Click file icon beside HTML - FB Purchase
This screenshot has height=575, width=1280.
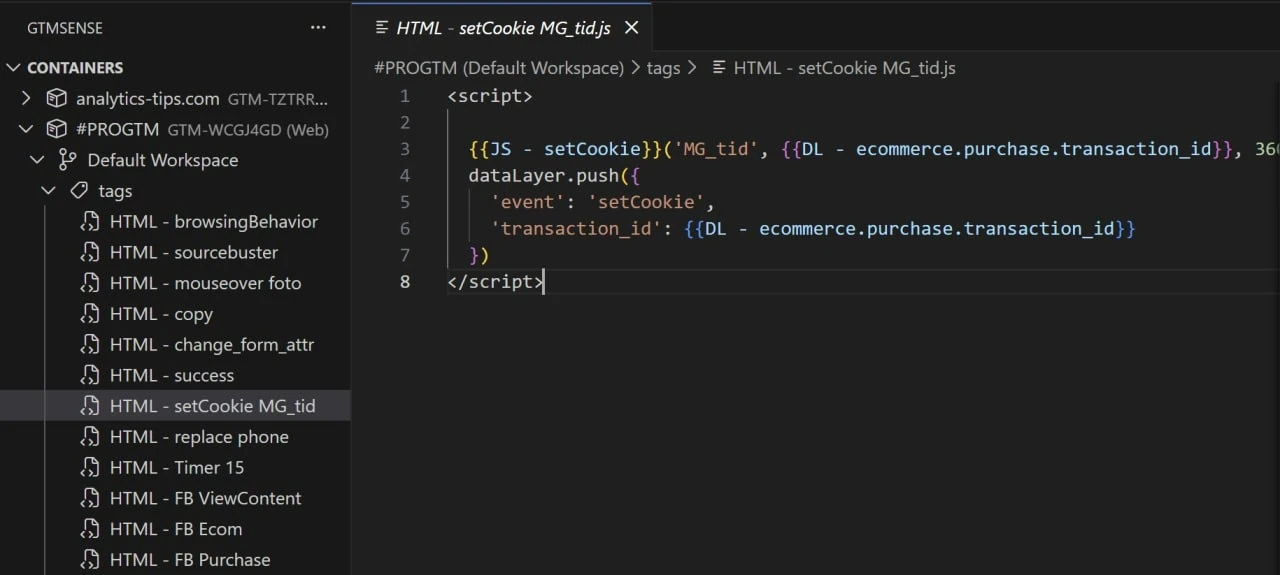[90, 560]
